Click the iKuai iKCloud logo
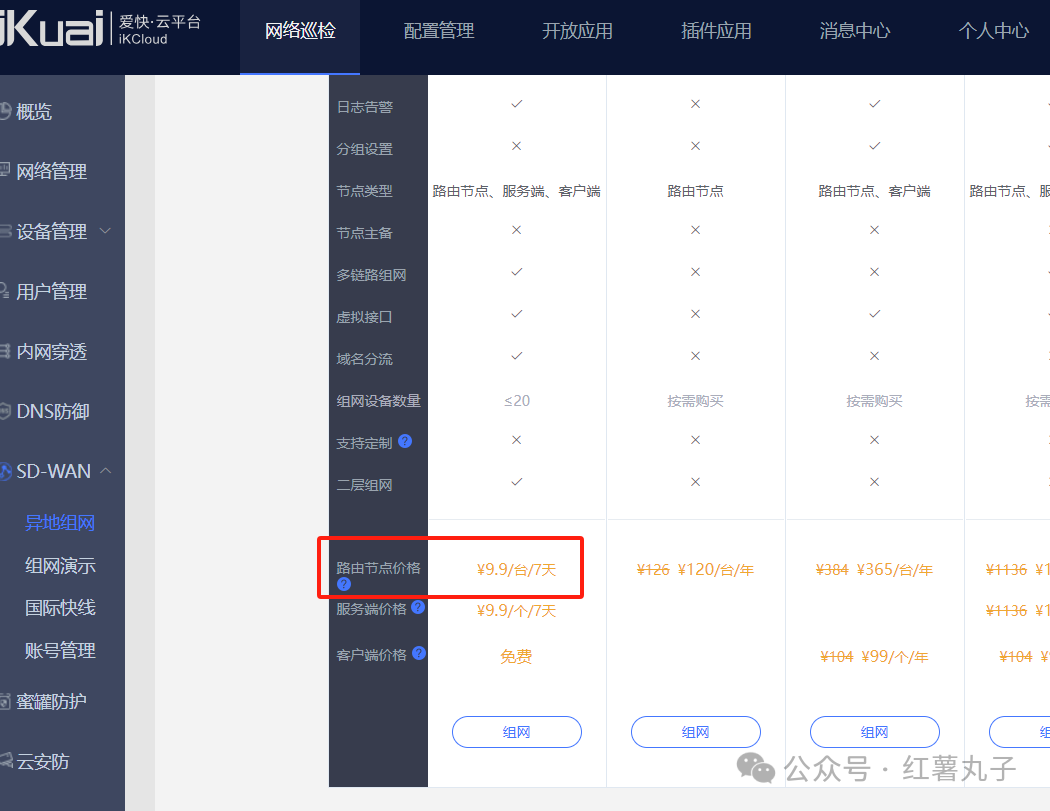The image size is (1050, 811). click(100, 29)
